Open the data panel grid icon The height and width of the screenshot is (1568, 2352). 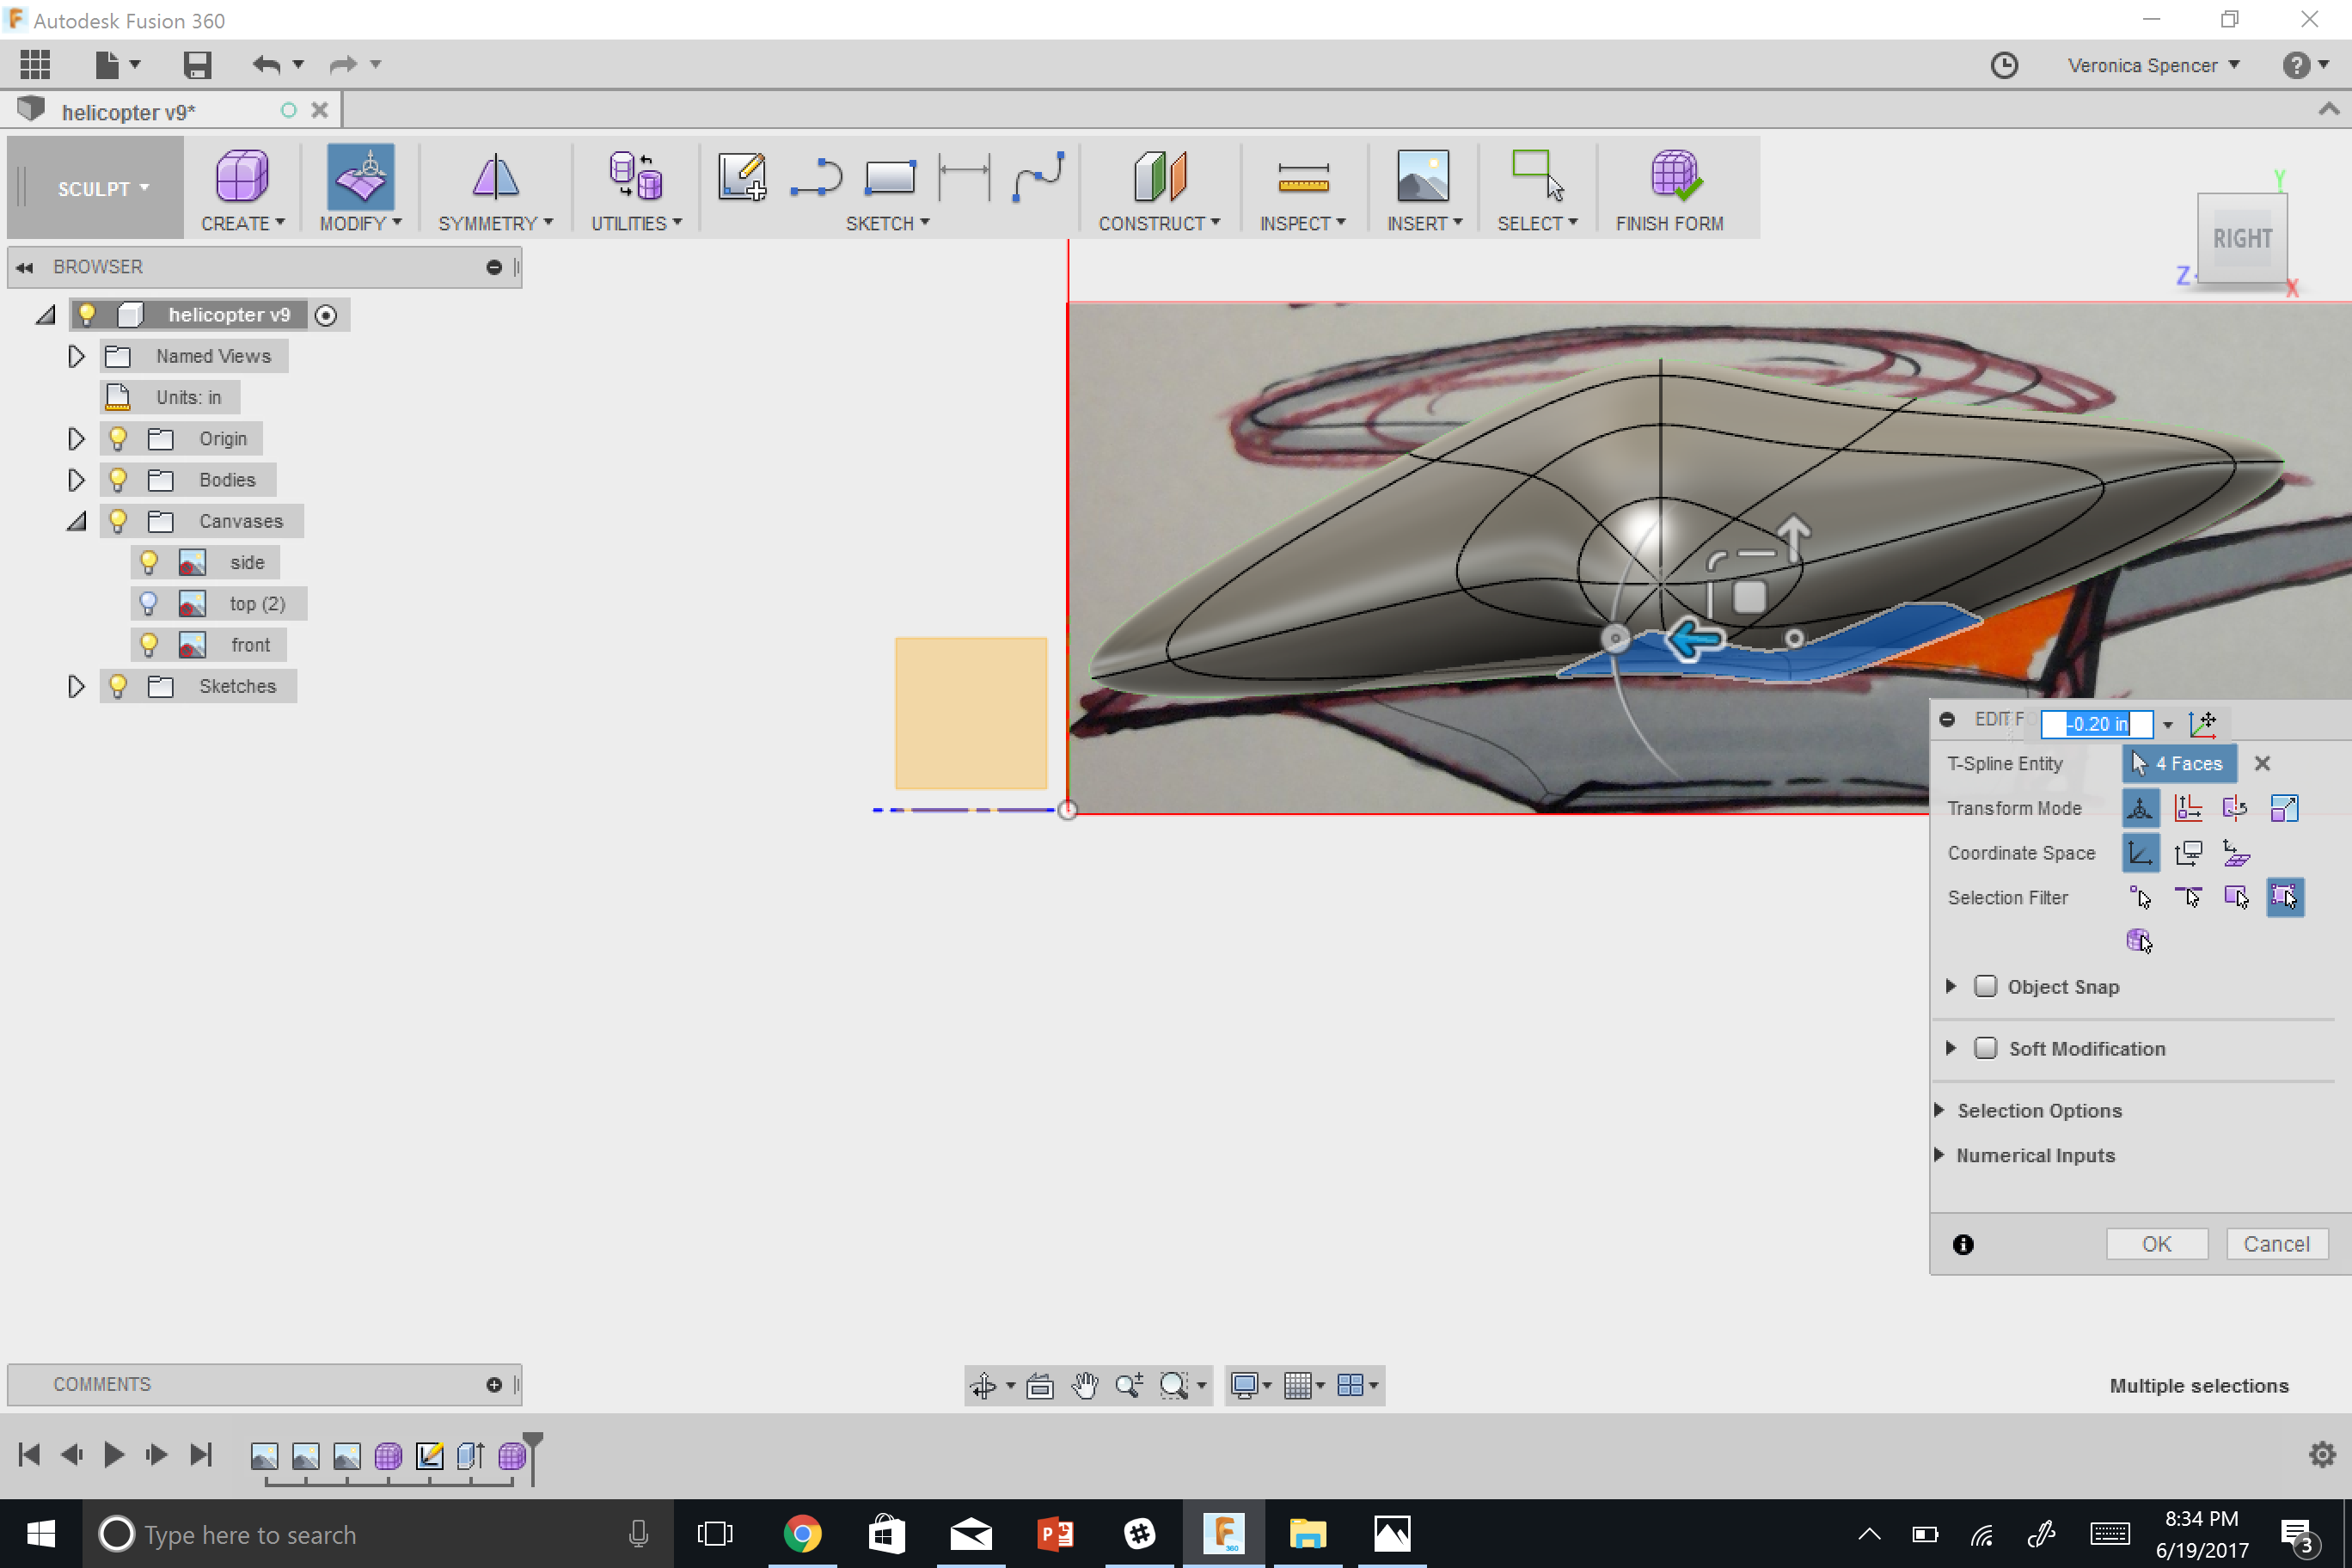click(x=35, y=65)
